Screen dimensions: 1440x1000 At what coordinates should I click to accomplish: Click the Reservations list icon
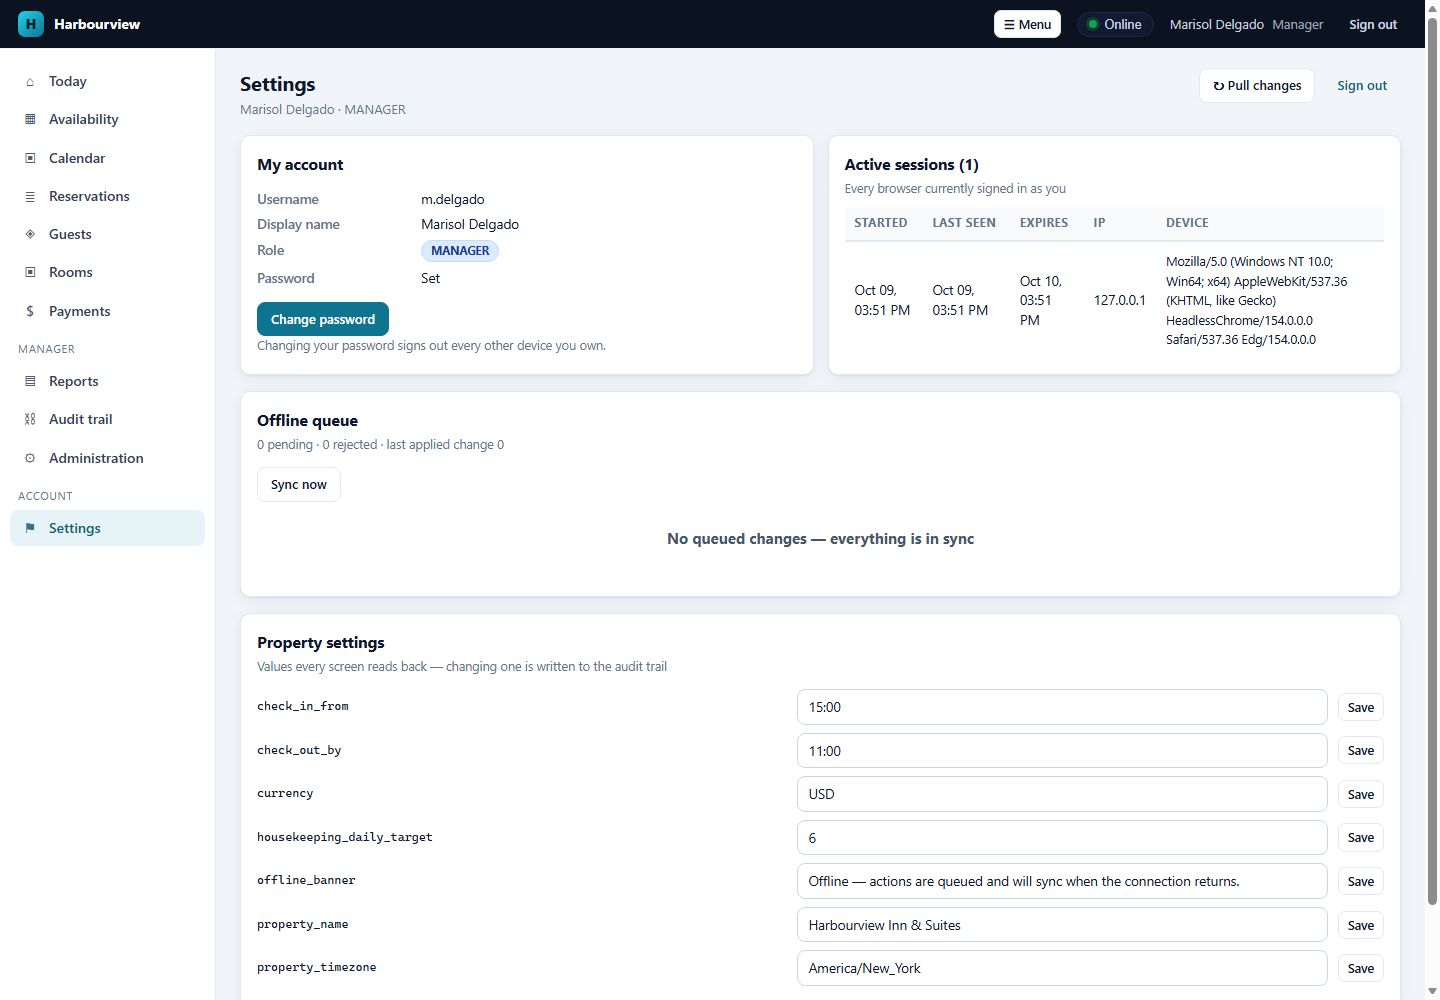pyautogui.click(x=30, y=197)
